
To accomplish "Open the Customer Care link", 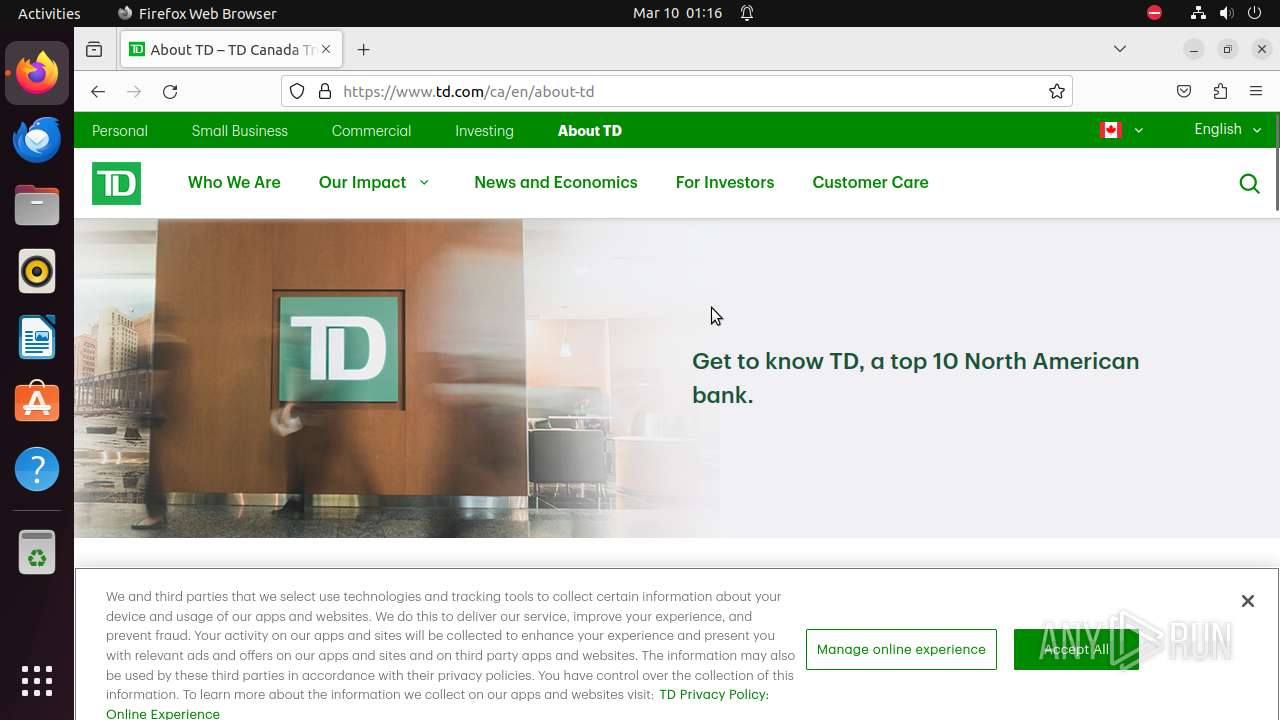I will [870, 182].
